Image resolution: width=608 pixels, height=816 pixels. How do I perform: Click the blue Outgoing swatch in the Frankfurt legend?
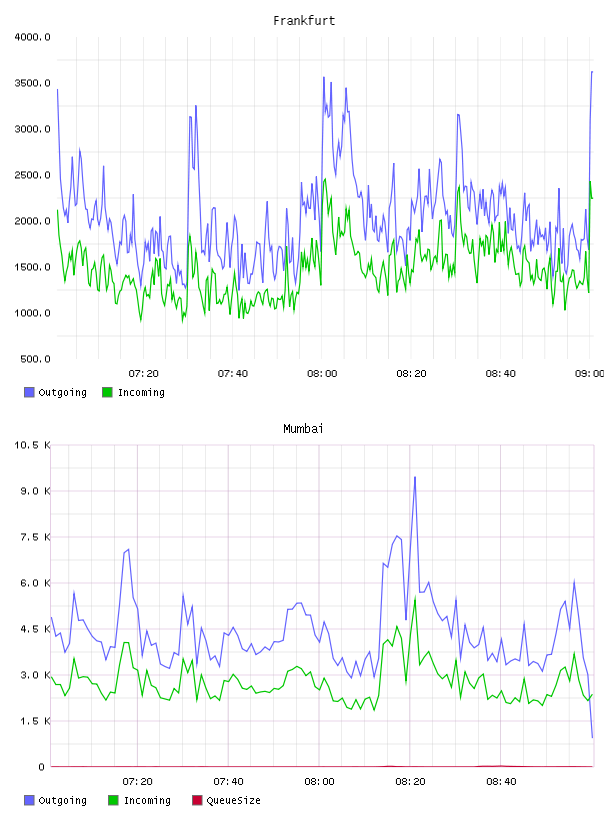click(x=29, y=392)
